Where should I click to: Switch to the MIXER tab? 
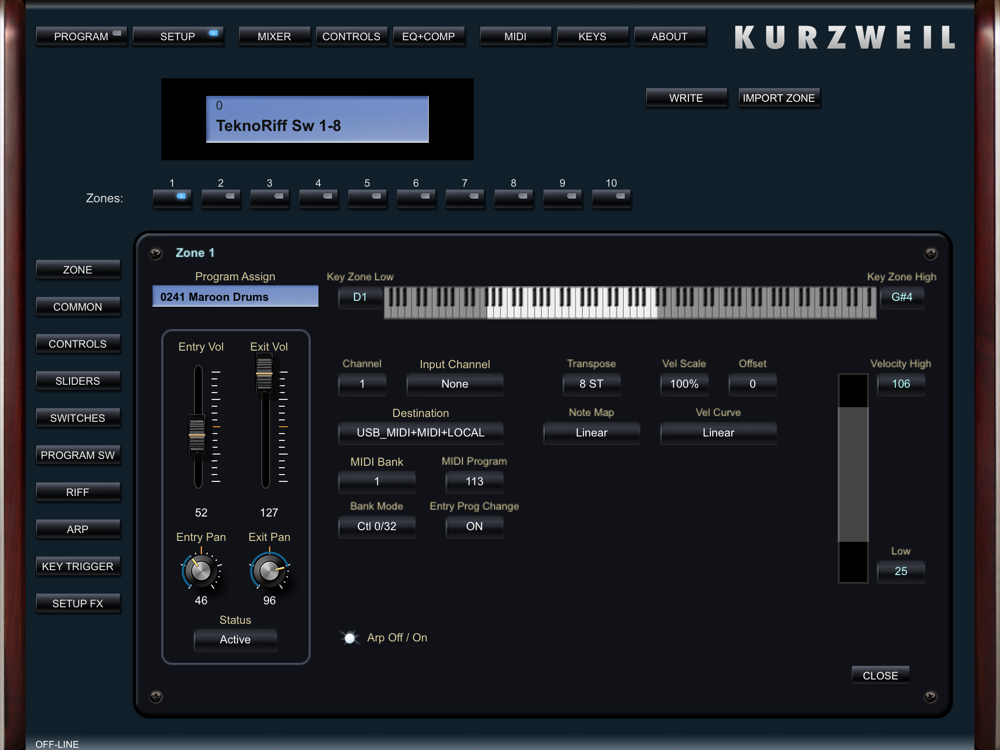274,37
